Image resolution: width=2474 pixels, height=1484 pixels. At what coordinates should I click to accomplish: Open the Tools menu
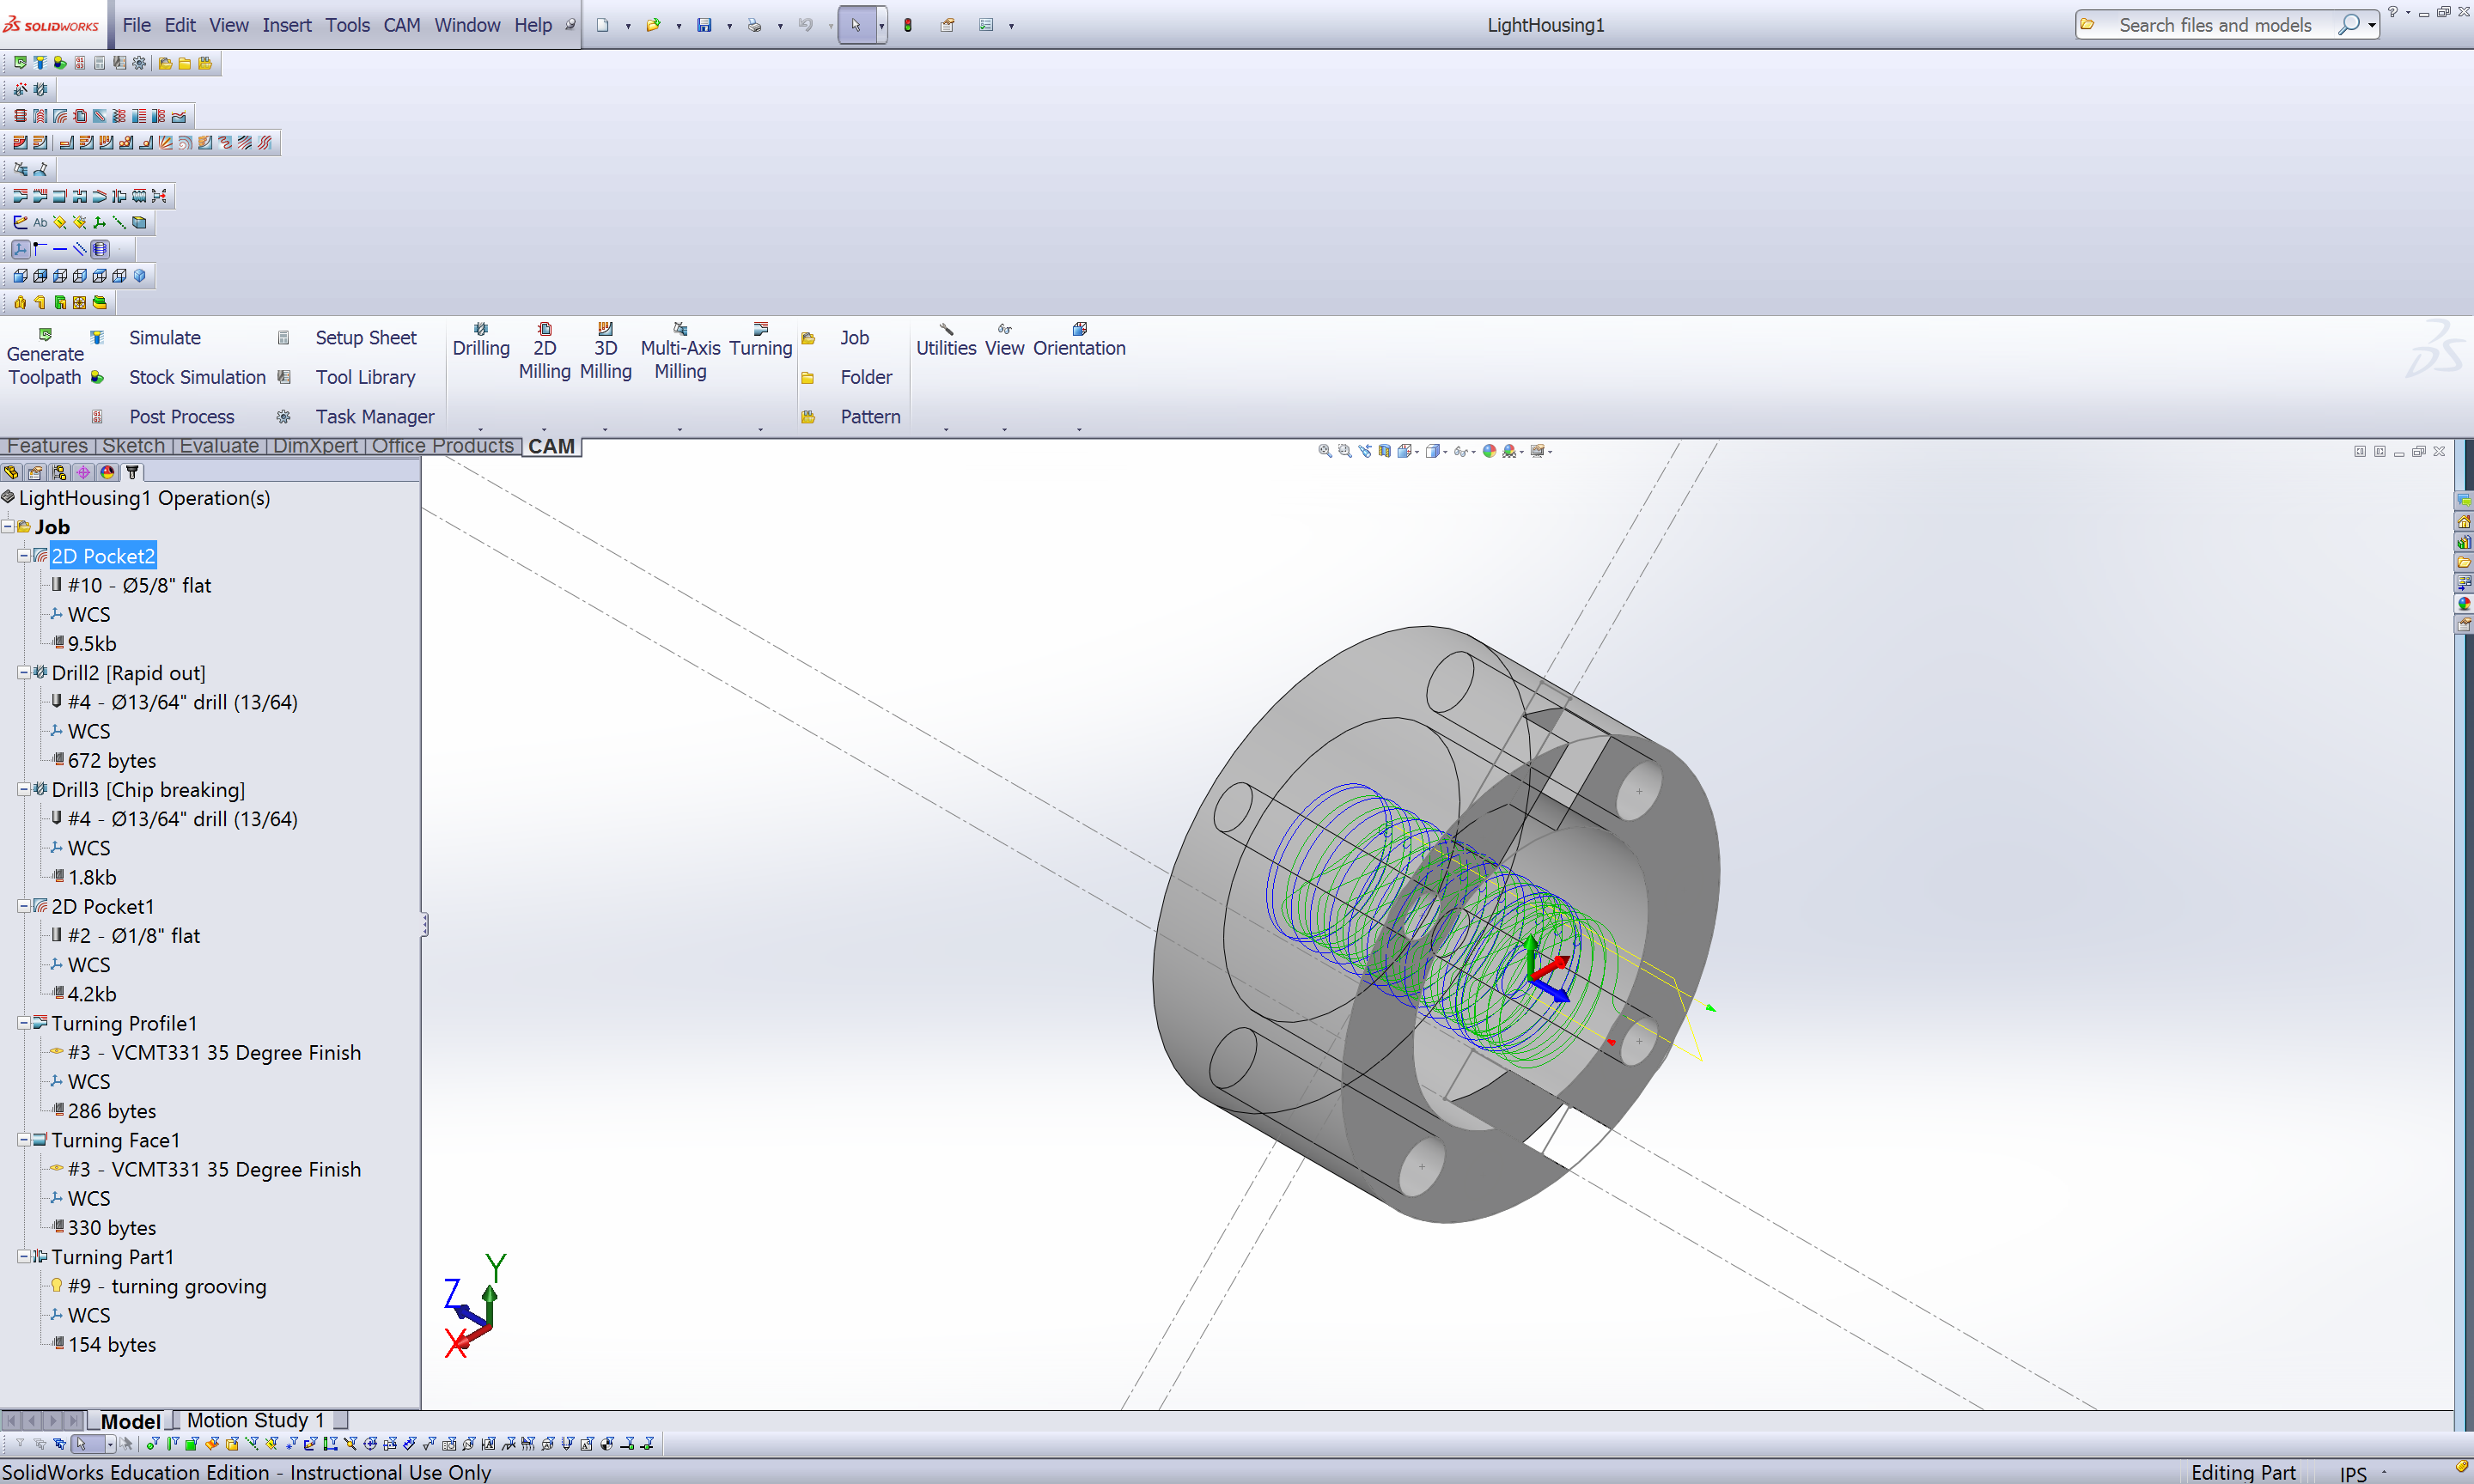click(x=347, y=25)
